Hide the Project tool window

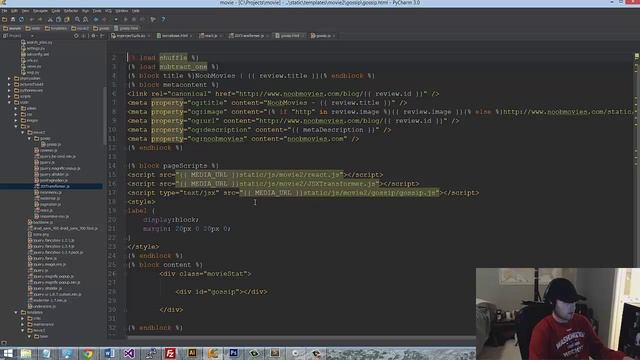click(x=102, y=36)
